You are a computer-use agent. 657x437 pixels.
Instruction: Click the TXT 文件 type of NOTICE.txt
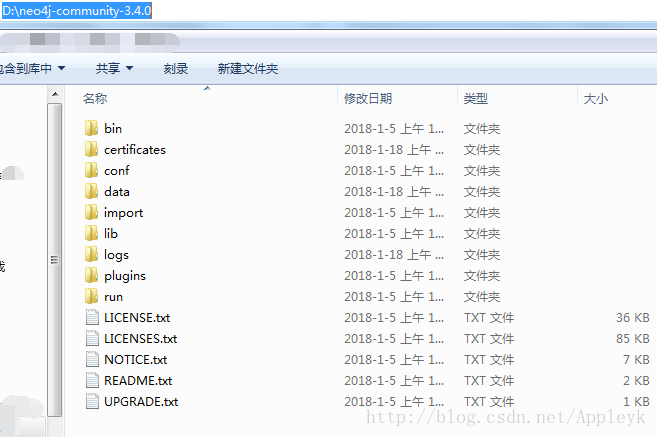(489, 359)
